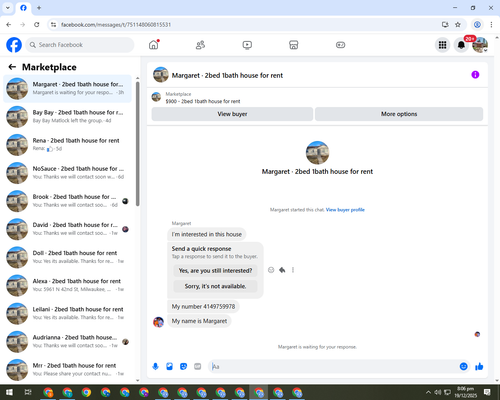Open a new browser tab
Image resolution: width=500 pixels, height=400 pixels.
[39, 8]
